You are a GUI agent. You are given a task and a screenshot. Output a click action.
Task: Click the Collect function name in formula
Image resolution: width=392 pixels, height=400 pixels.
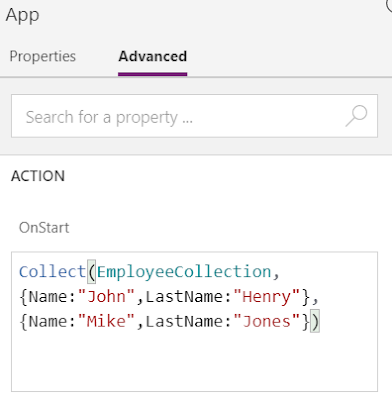(x=53, y=272)
